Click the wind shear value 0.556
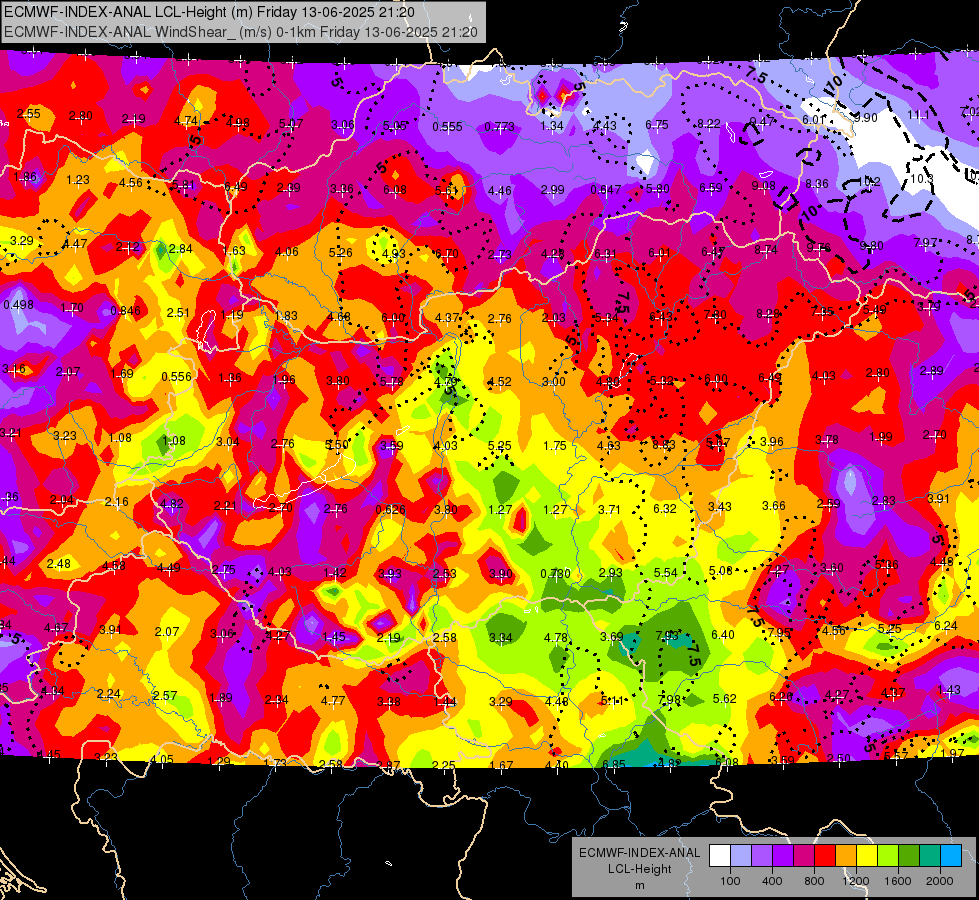The image size is (979, 900). point(177,377)
